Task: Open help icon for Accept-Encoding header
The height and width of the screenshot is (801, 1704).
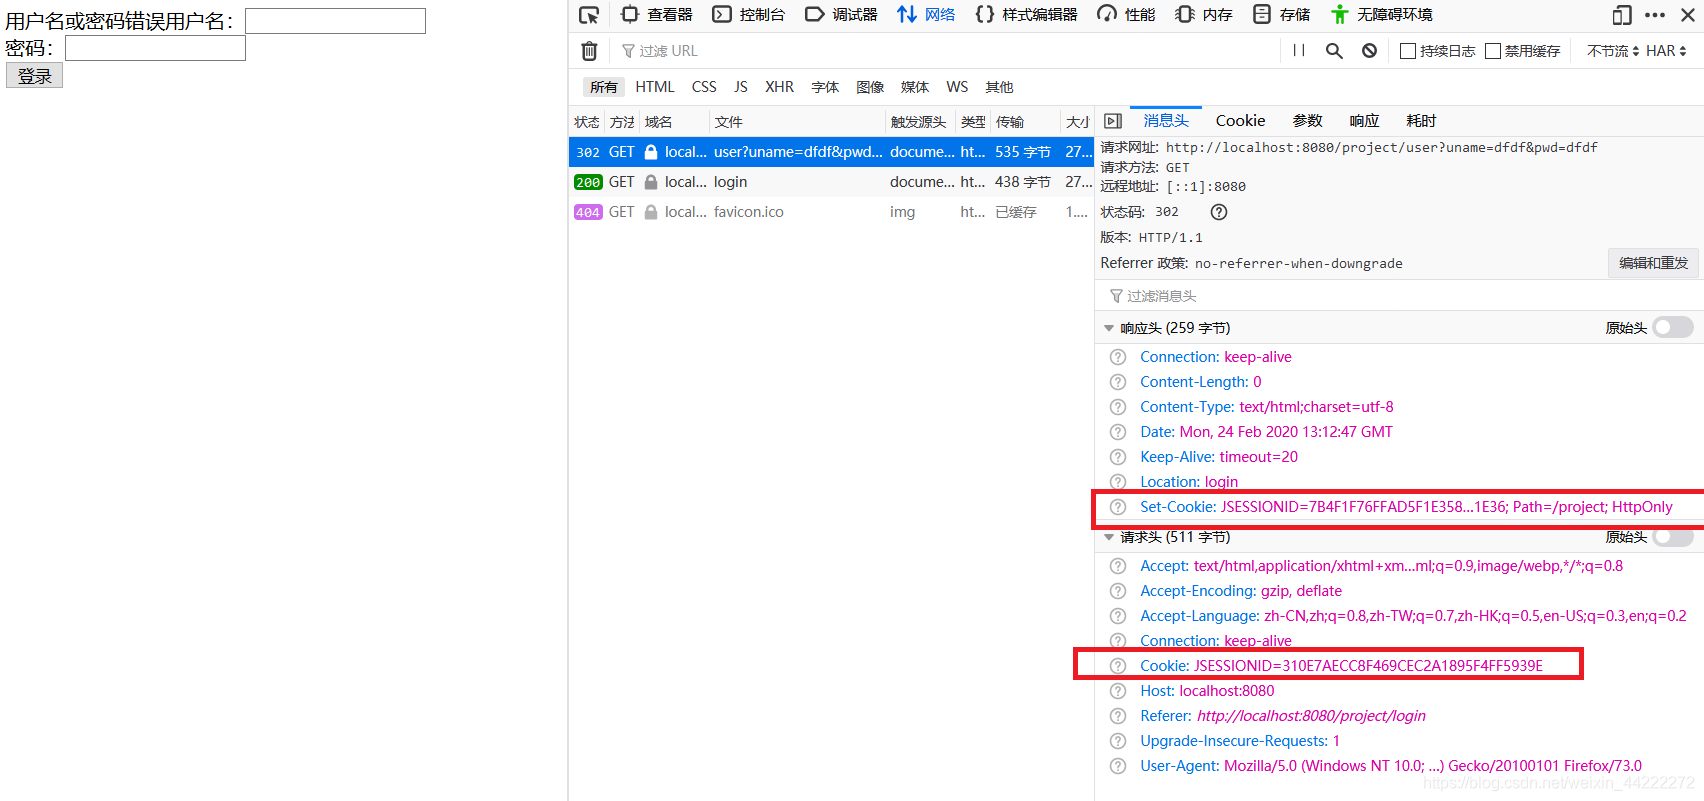Action: pos(1118,591)
